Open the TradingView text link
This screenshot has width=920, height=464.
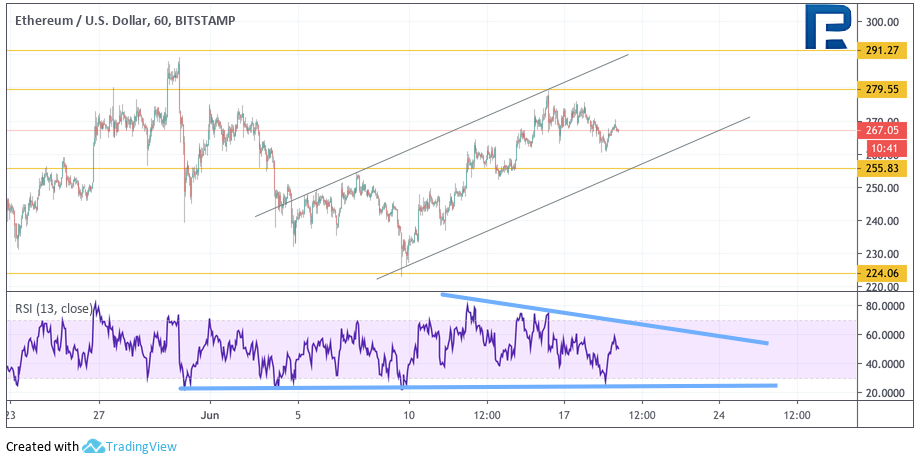tap(141, 447)
